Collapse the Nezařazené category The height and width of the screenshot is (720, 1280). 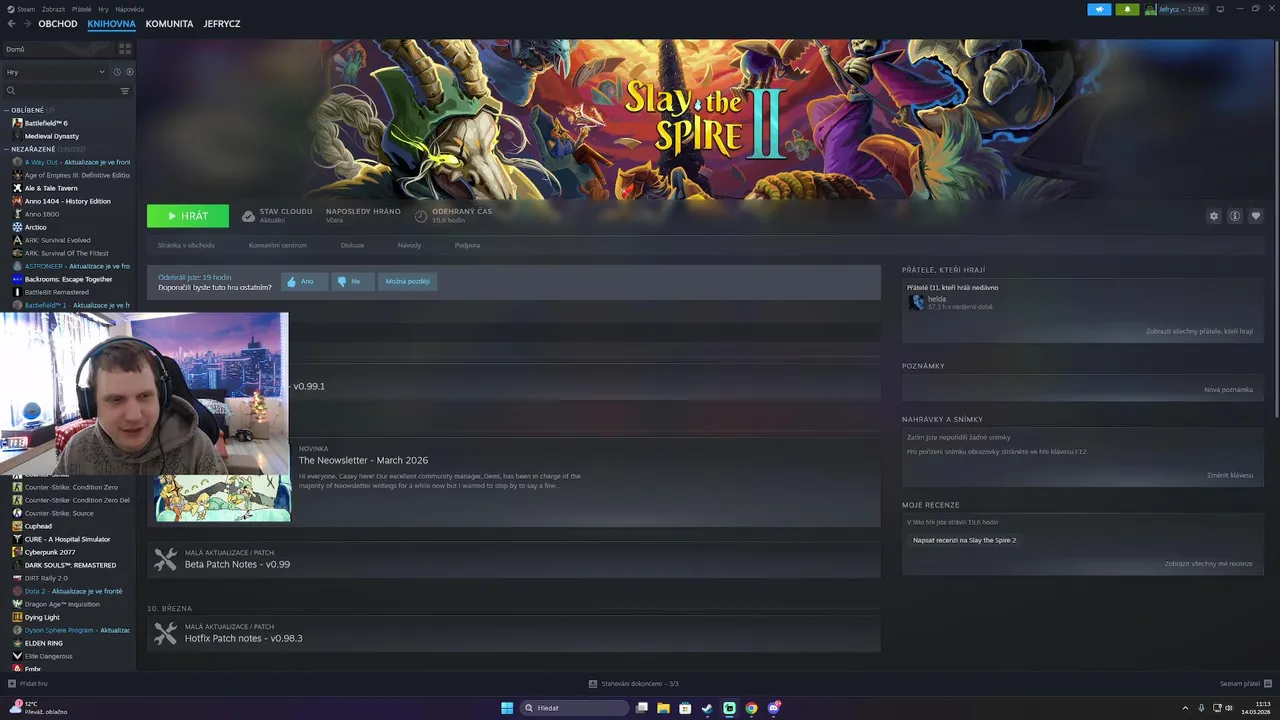[x=7, y=149]
